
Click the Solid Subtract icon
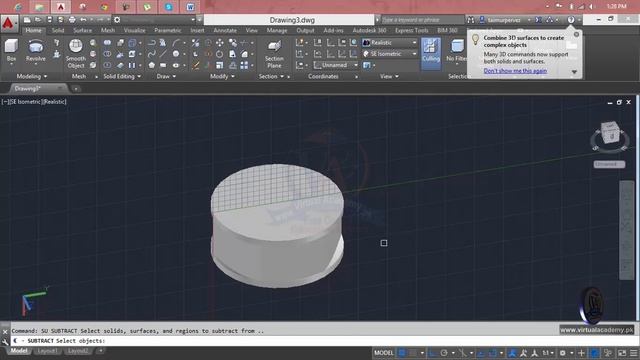coord(107,54)
